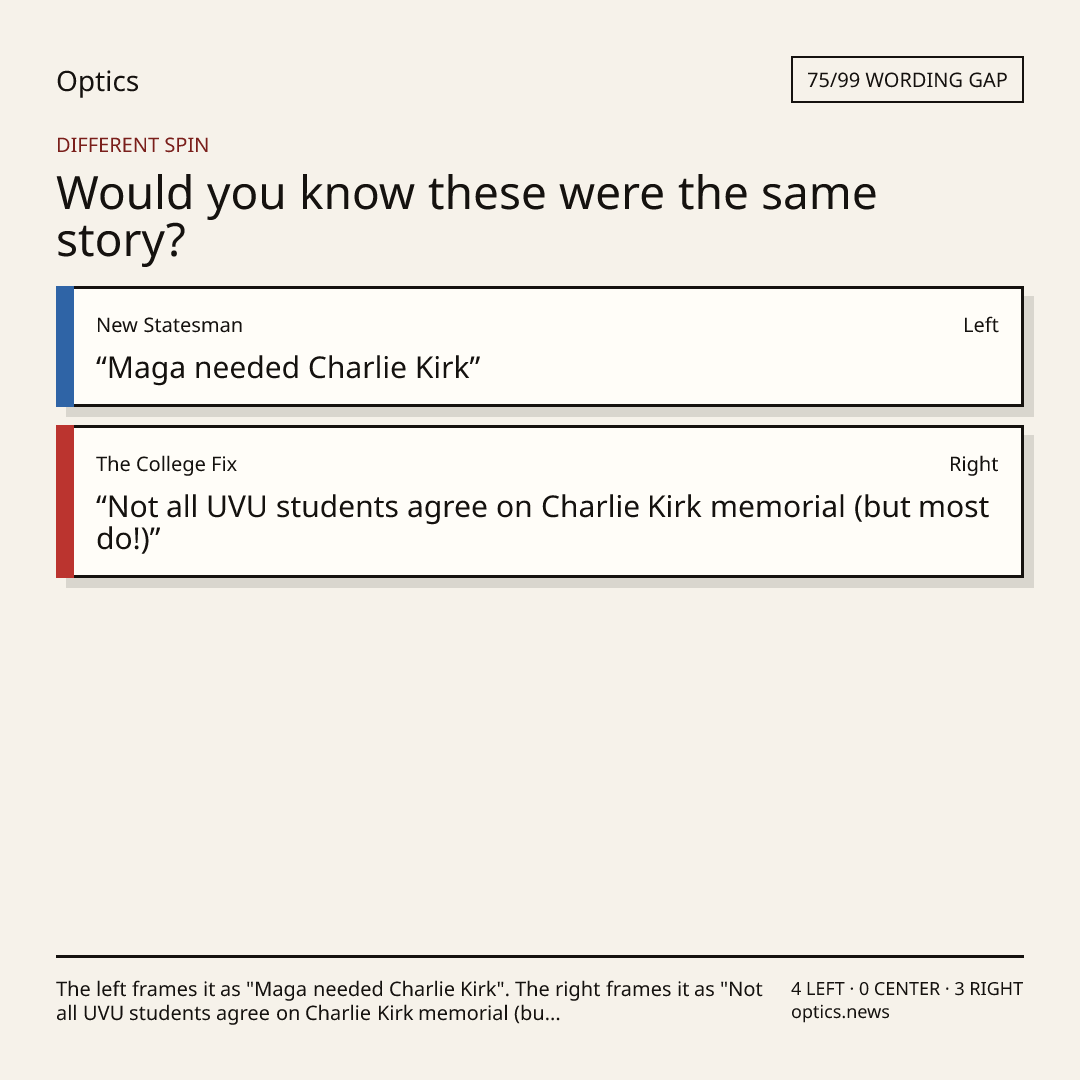This screenshot has height=1080, width=1080.
Task: Open the New Statesman headline card
Action: click(x=540, y=346)
